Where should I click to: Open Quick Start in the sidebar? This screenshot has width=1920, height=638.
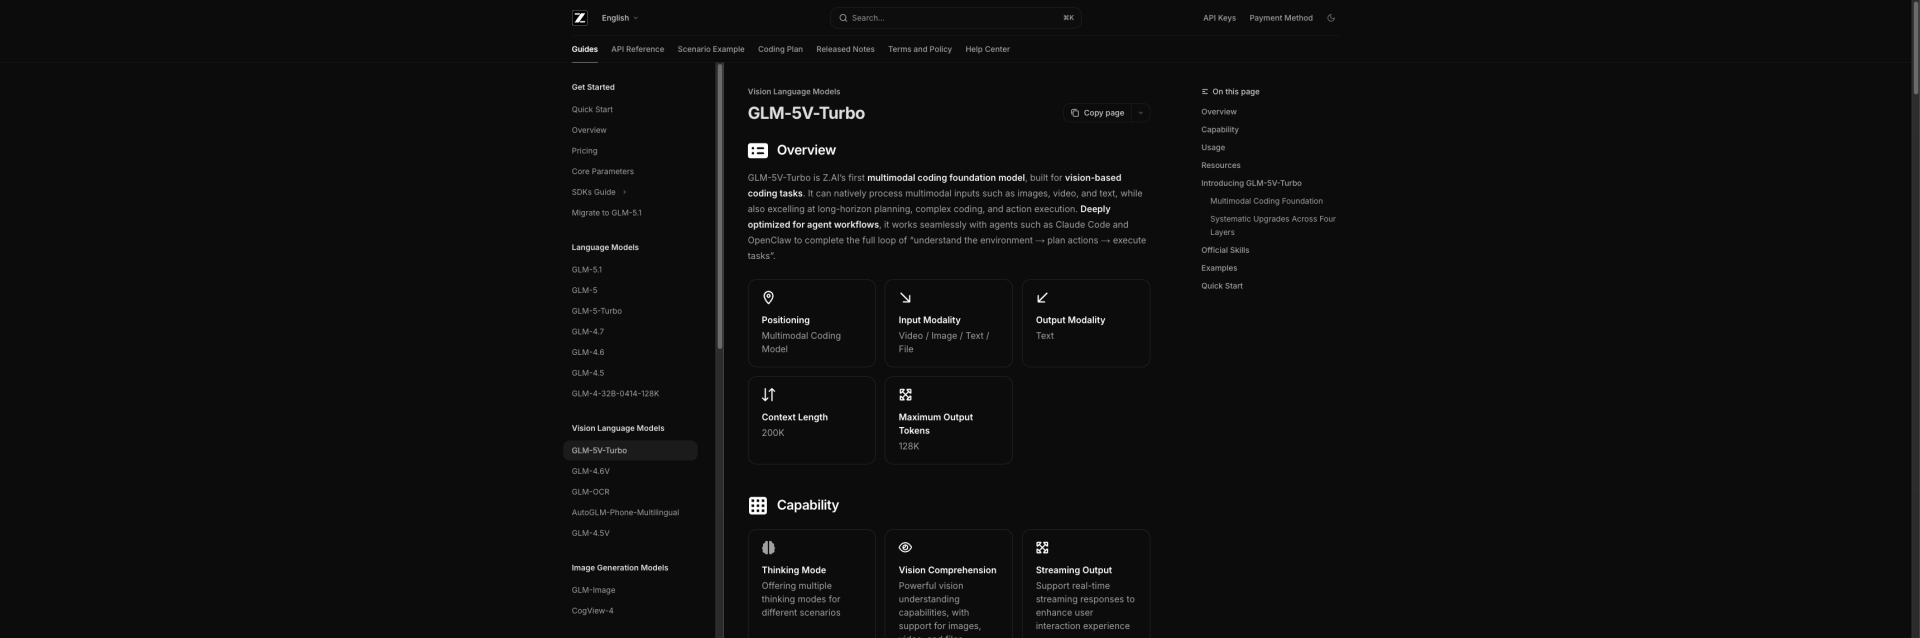tap(592, 110)
